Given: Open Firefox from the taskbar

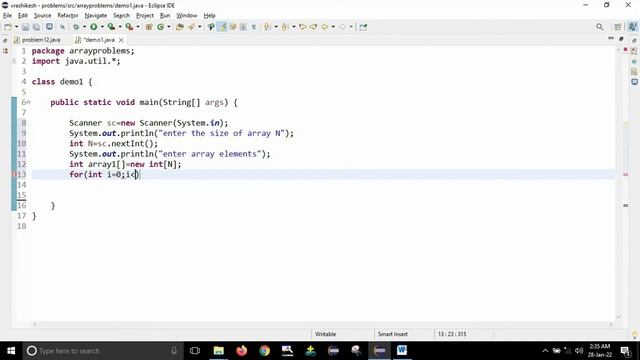Looking at the screenshot, I should point(242,351).
